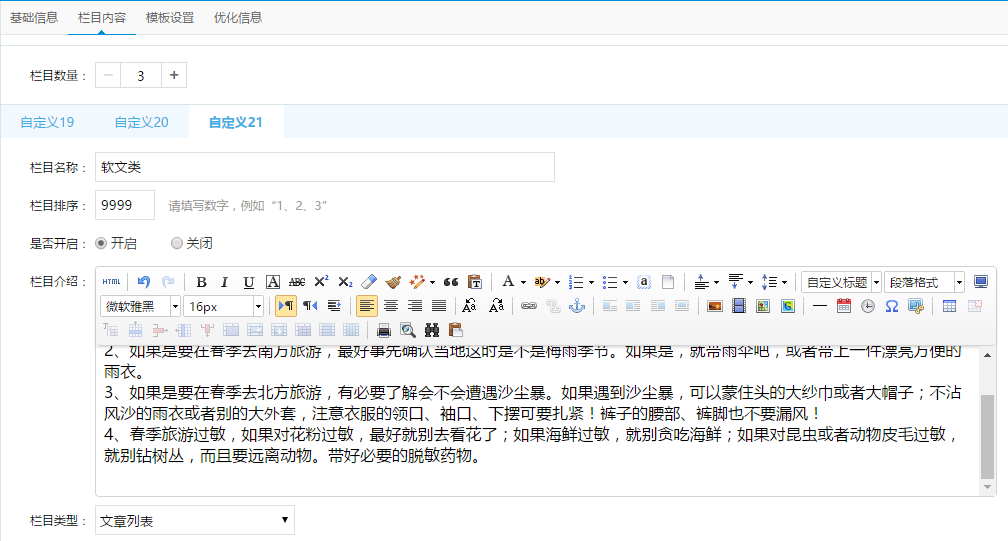Expand the 文章列表 column type dropdown
This screenshot has height=541, width=1008.
(x=195, y=520)
